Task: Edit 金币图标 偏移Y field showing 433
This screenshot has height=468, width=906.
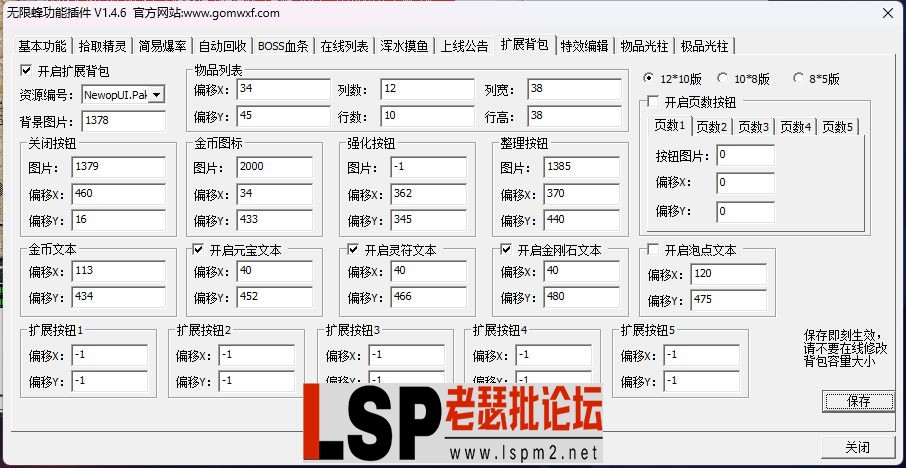Action: pos(274,221)
